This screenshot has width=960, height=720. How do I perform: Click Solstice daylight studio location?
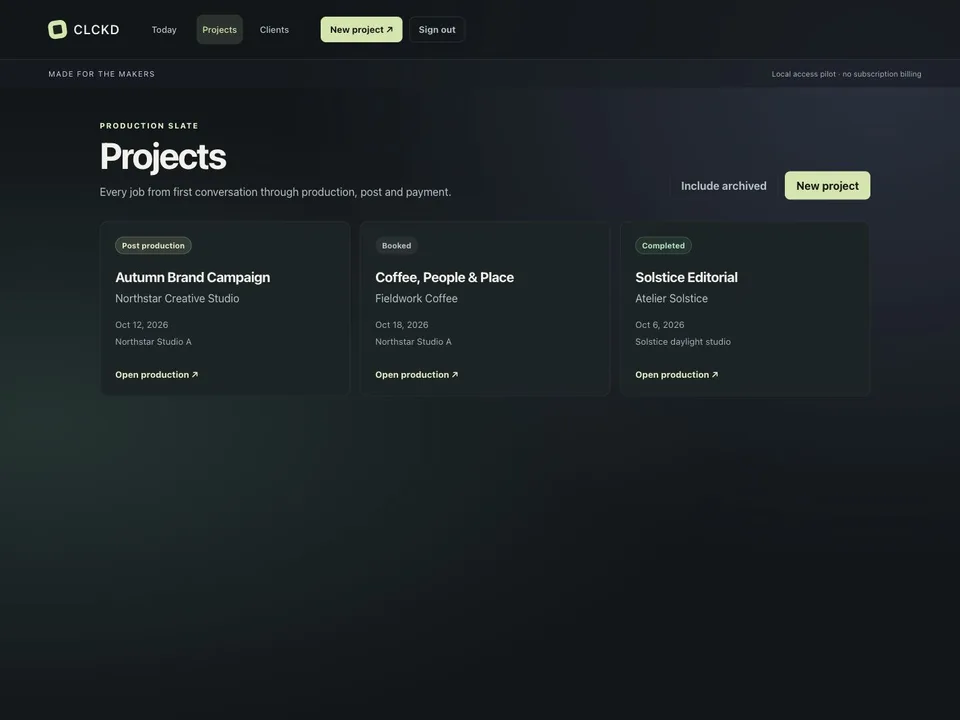[683, 342]
